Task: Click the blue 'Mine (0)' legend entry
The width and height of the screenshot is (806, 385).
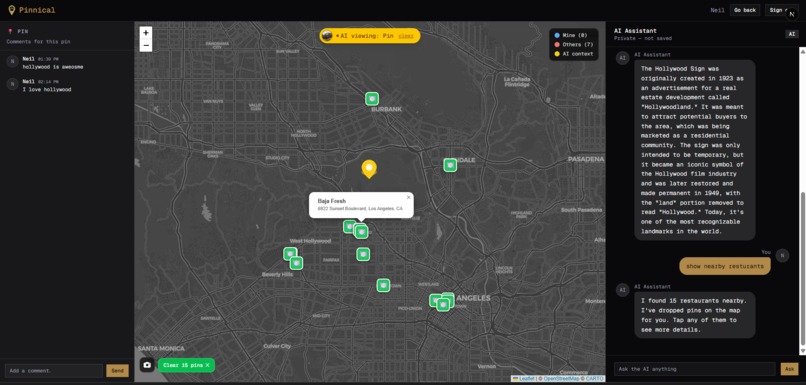Action: pyautogui.click(x=571, y=35)
